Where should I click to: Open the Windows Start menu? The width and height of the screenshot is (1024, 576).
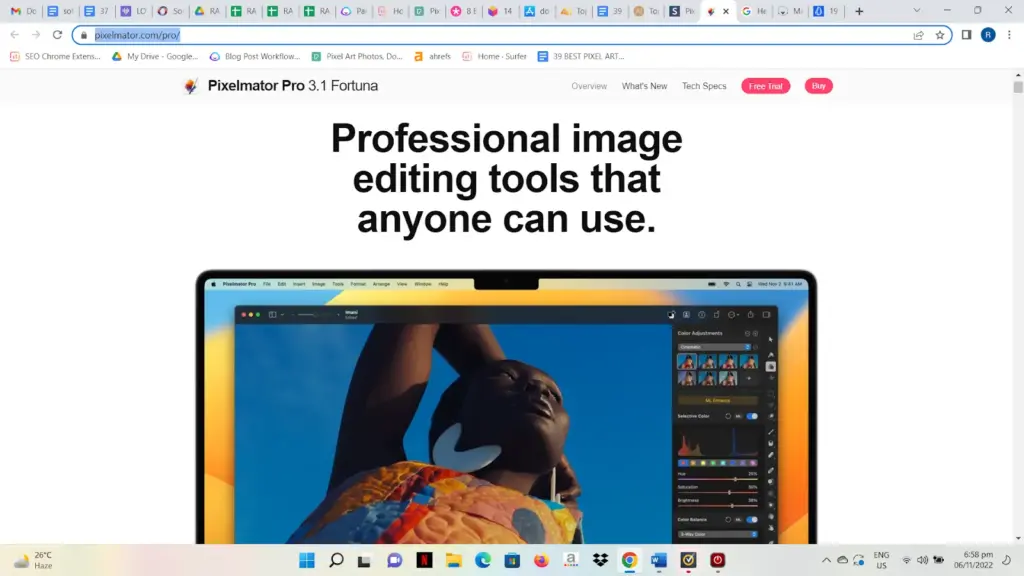coord(307,560)
